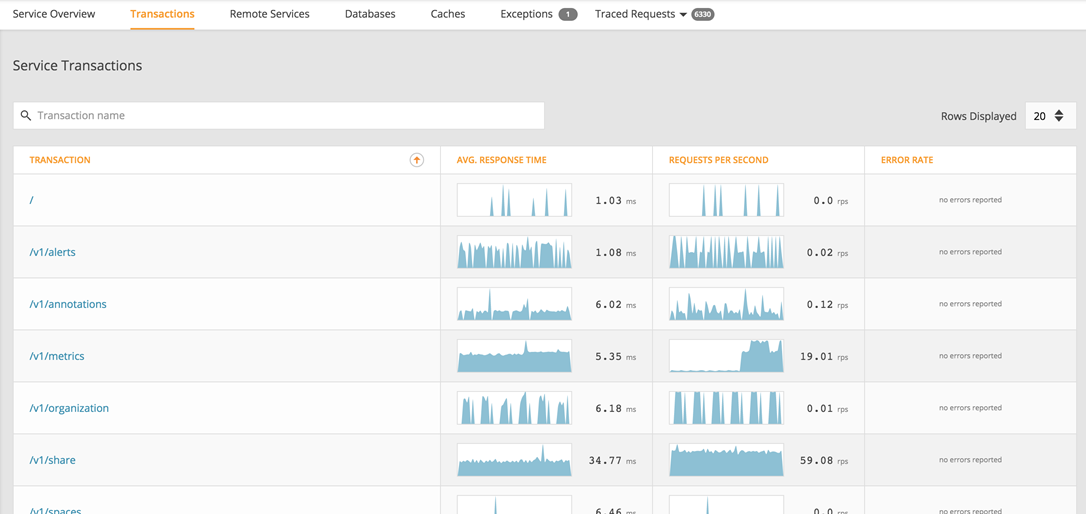Open /v1/metrics requests per second sparkline

[727, 356]
